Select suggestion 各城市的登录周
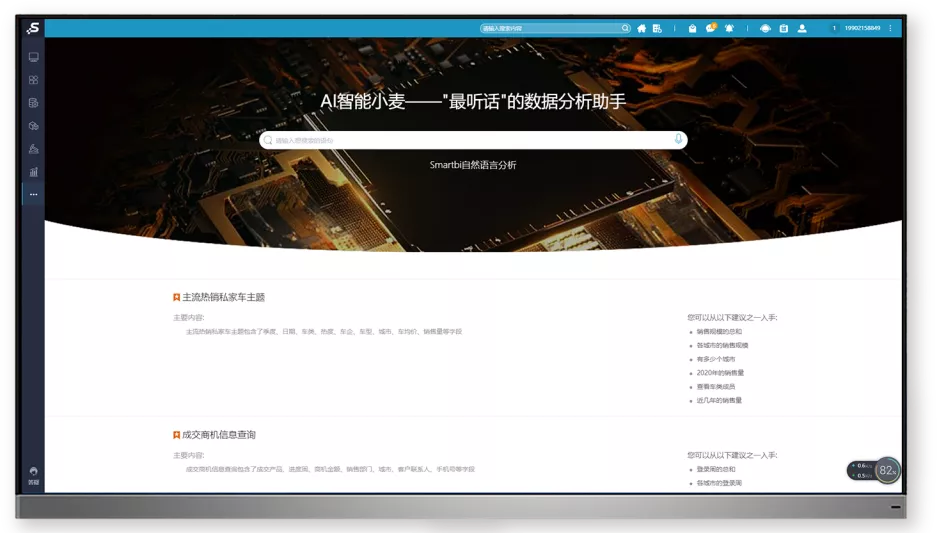 719,483
